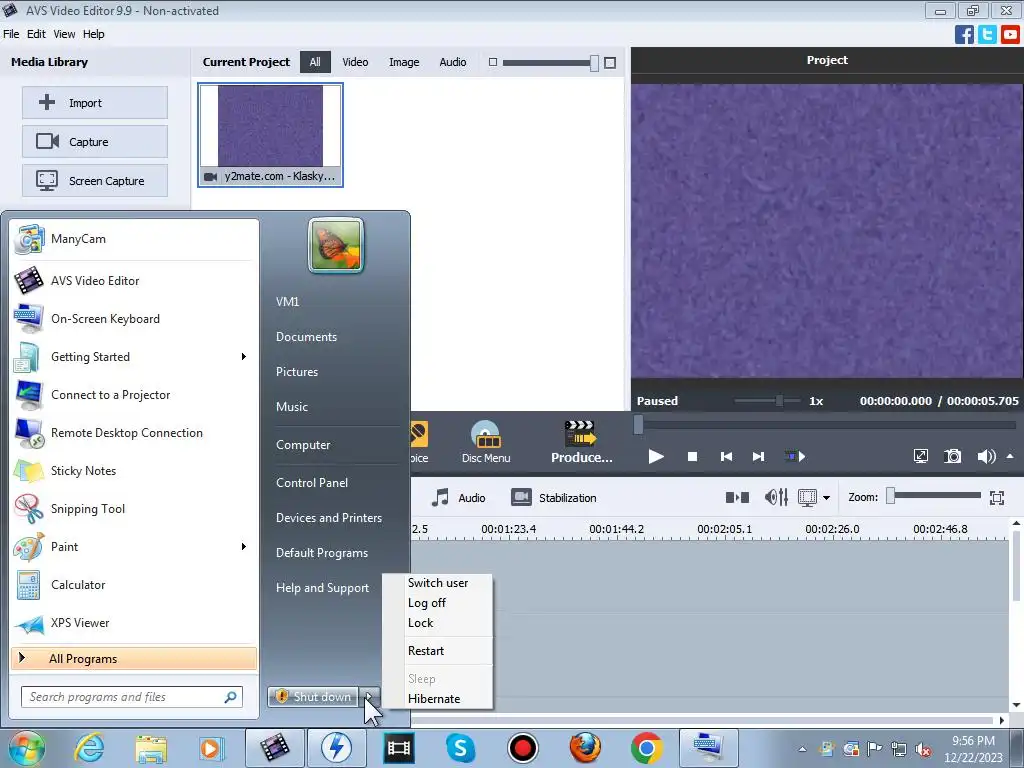Jump to the next frame
The image size is (1024, 768).
758,456
